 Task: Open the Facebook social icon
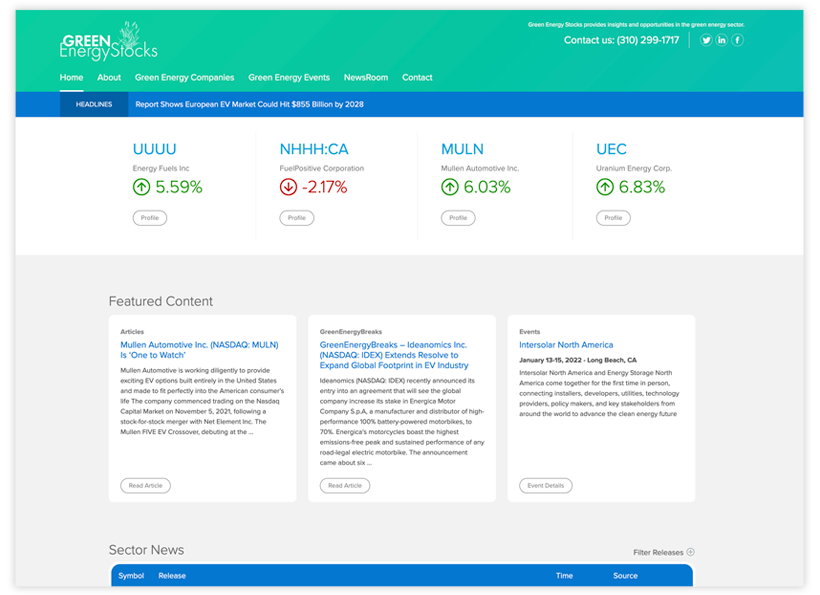click(737, 40)
